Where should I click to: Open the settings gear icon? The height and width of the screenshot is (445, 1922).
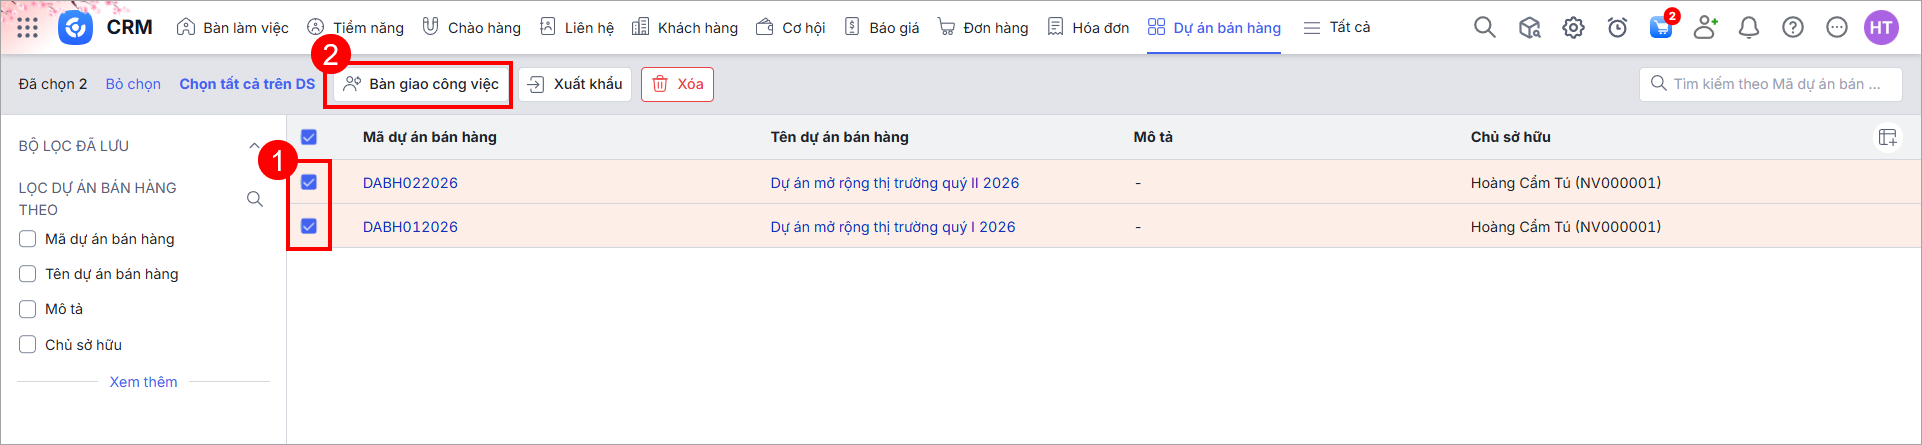[1573, 28]
